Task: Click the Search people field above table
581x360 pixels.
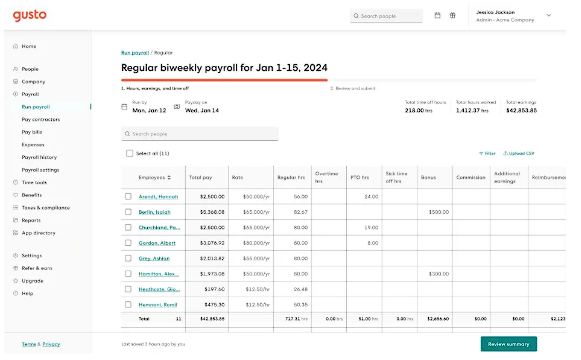Action: [x=200, y=134]
